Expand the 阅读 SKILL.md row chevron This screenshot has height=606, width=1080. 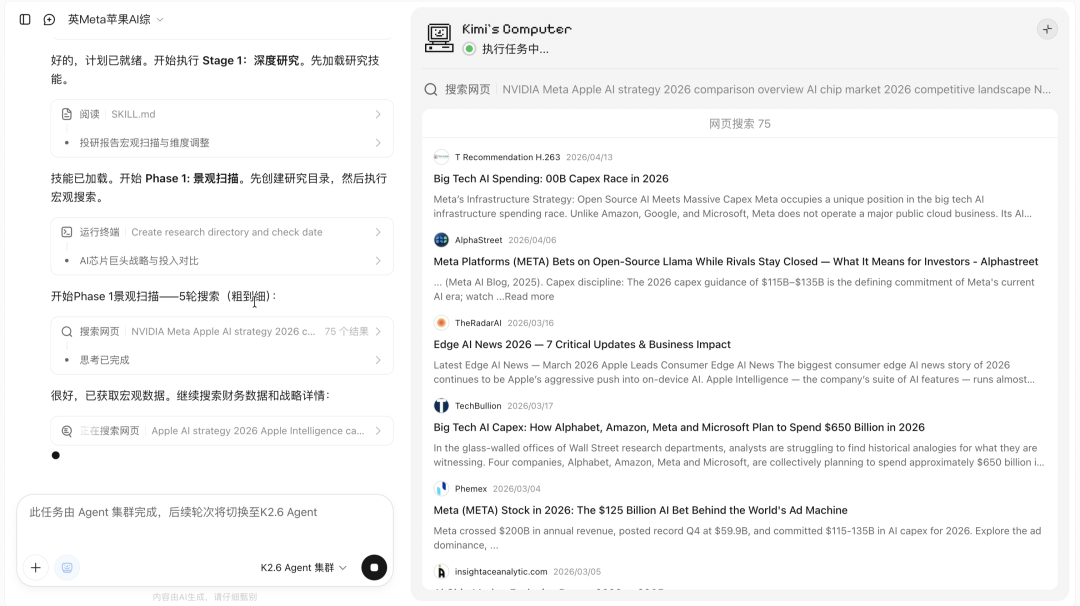(x=378, y=114)
